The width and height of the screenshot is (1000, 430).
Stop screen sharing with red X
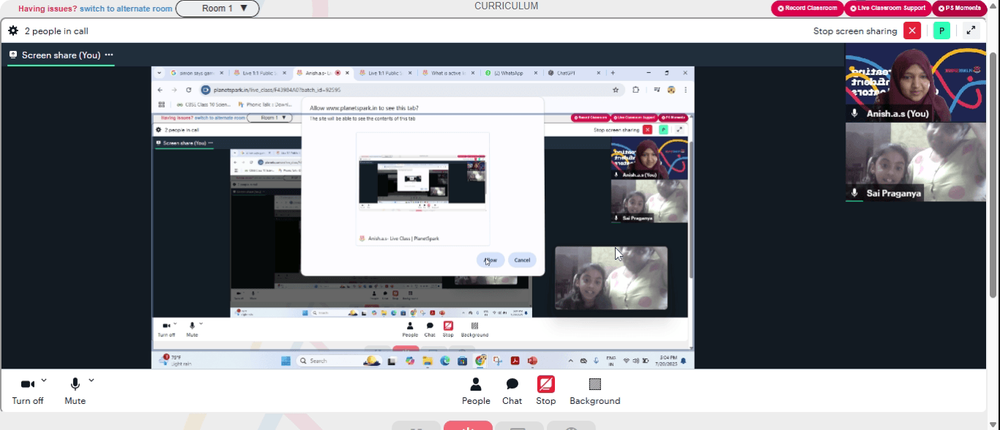pos(912,31)
